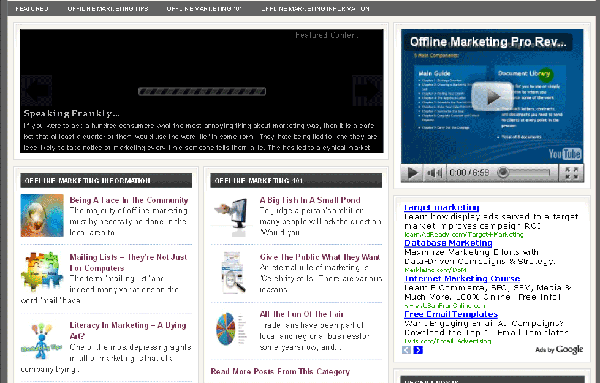Open the video in fullscreen mode
Image resolution: width=600 pixels, height=383 pixels.
(571, 173)
